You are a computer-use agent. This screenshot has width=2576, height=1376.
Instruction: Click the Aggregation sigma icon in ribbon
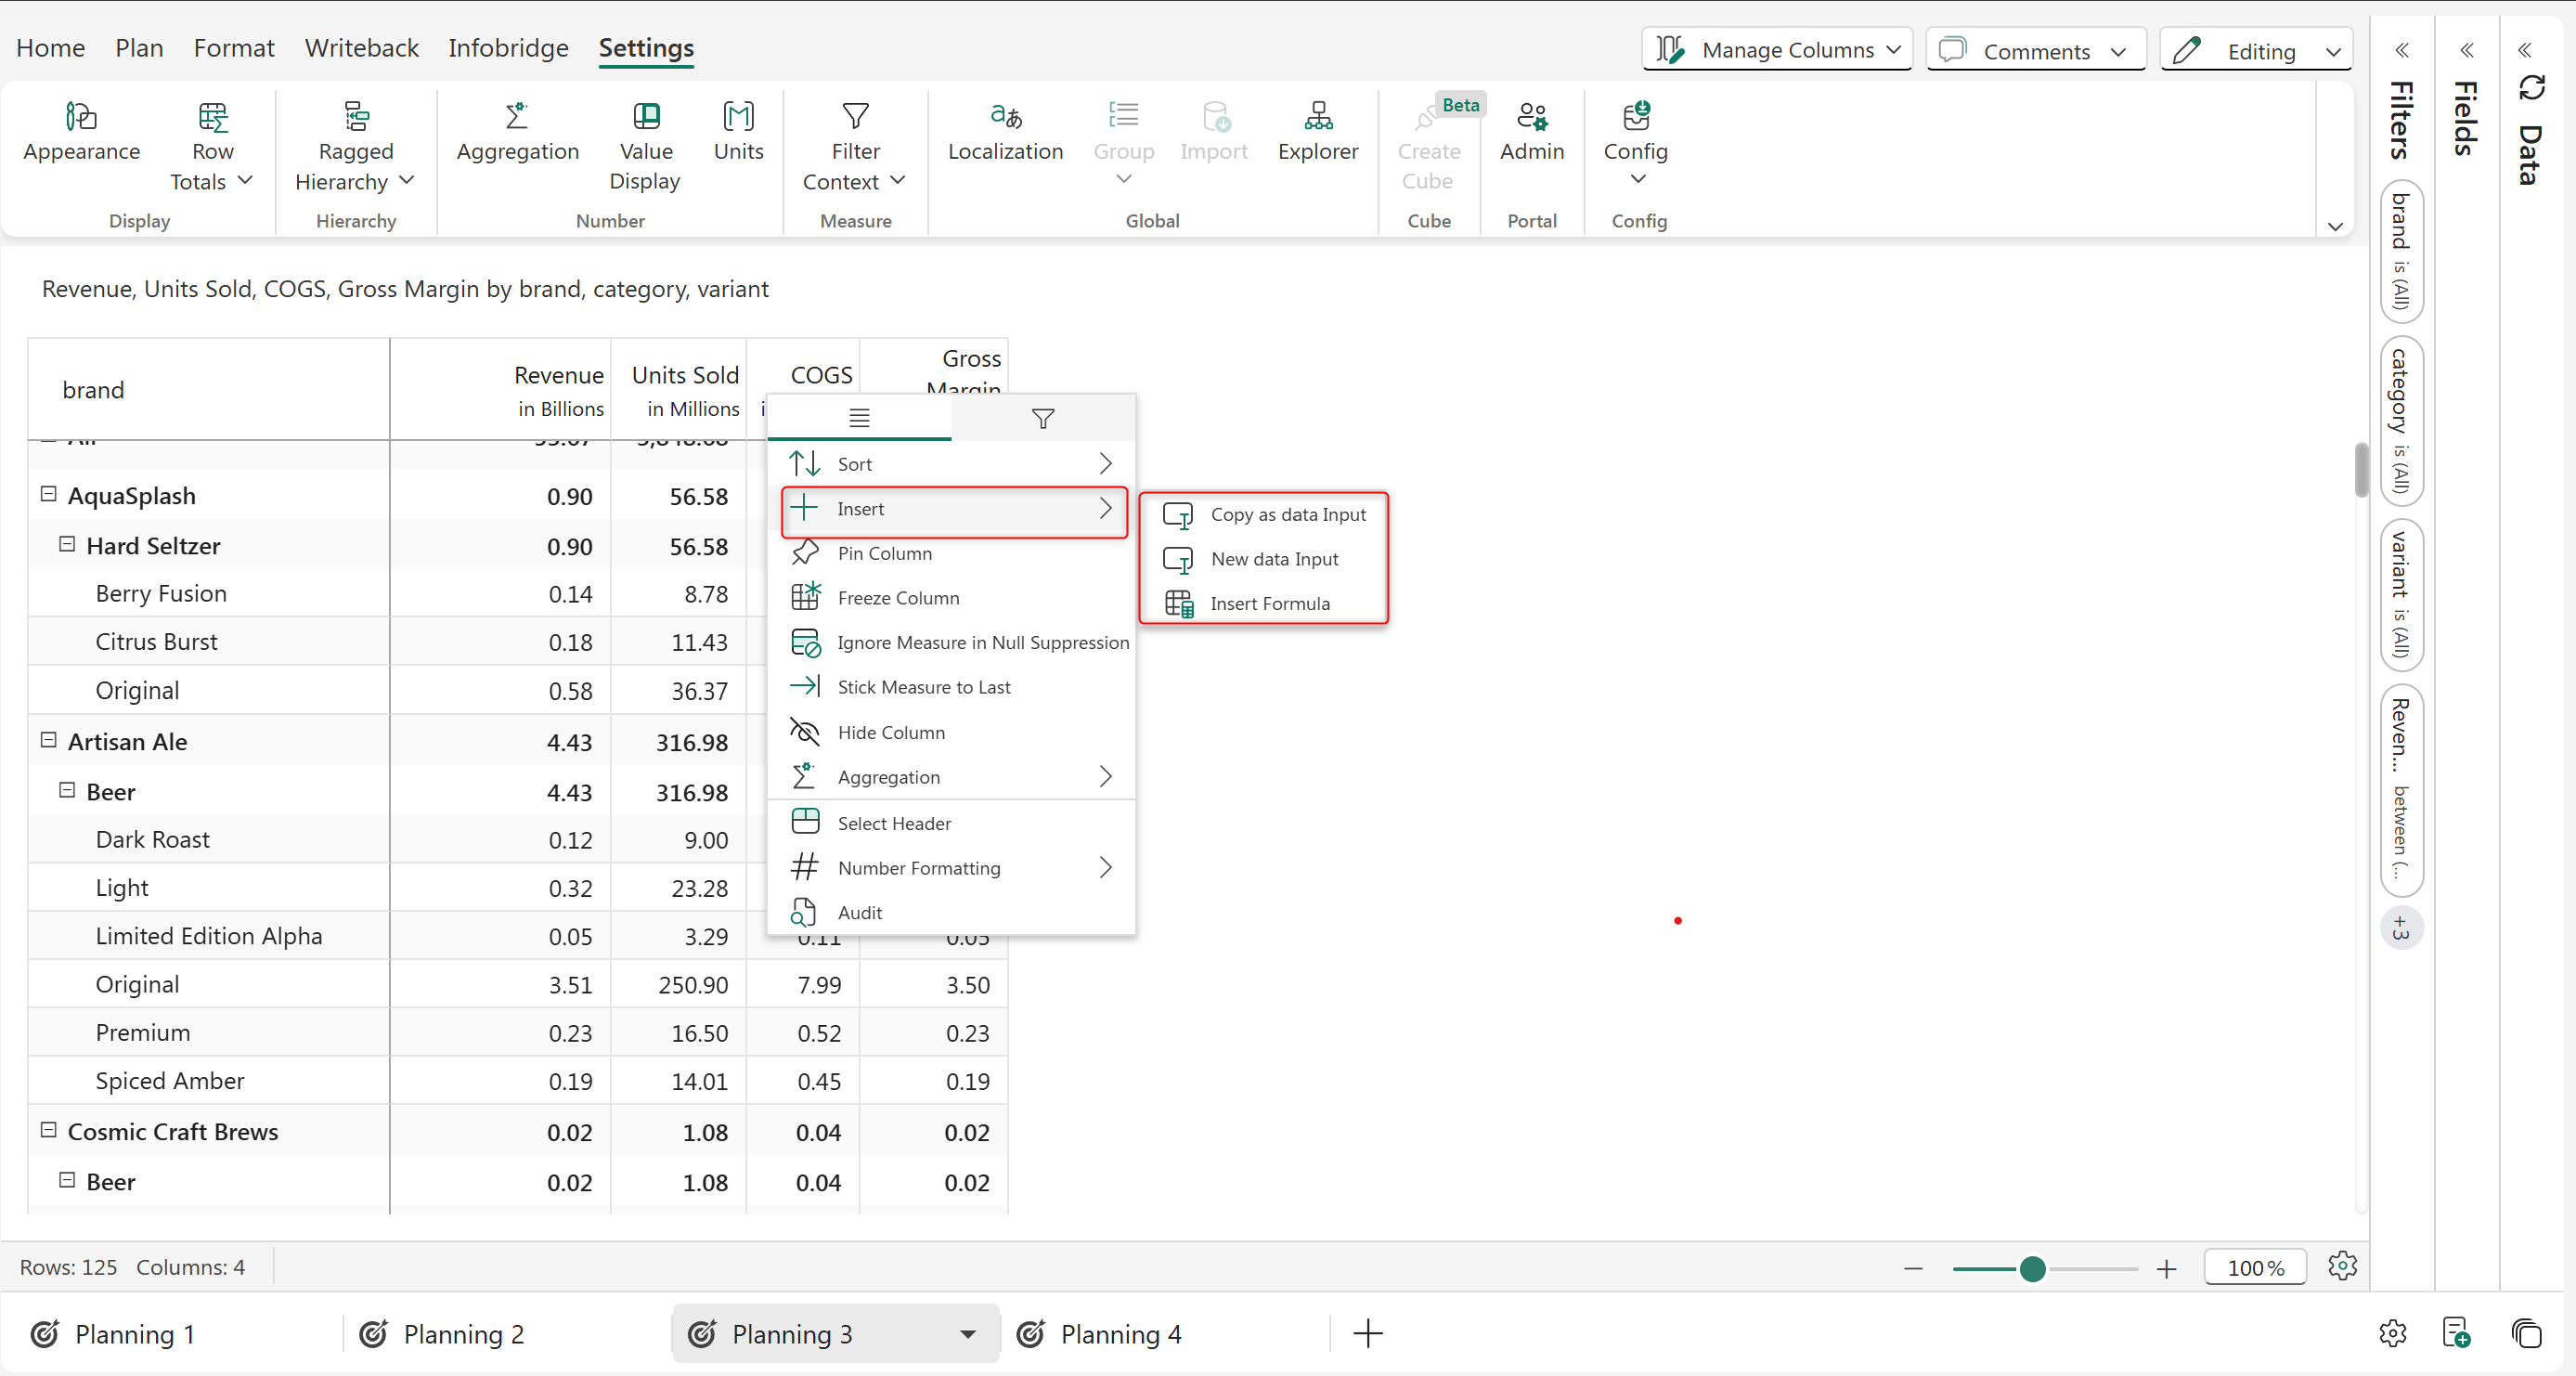[x=516, y=118]
